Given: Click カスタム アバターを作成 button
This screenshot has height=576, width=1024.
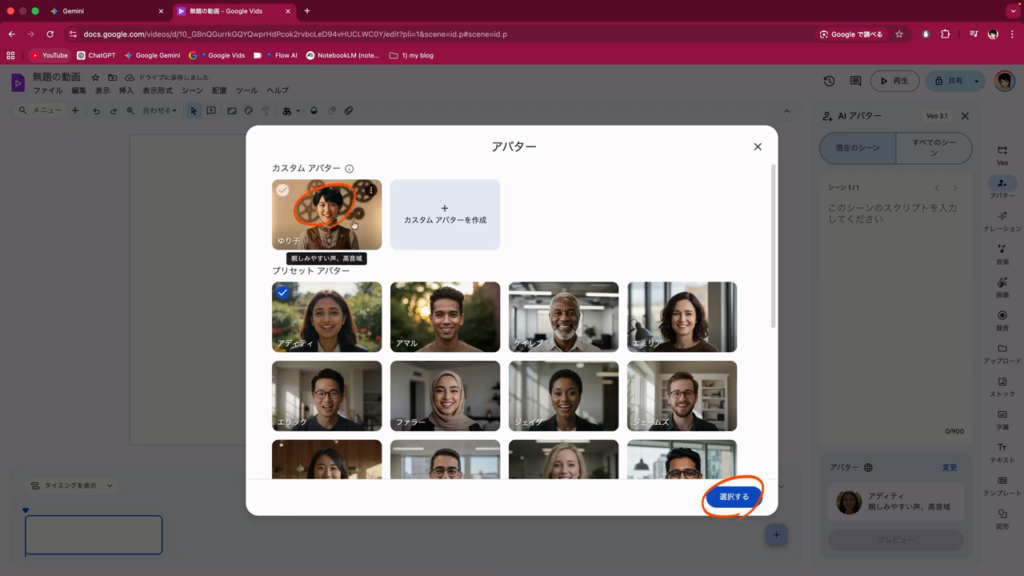Looking at the screenshot, I should tap(445, 214).
